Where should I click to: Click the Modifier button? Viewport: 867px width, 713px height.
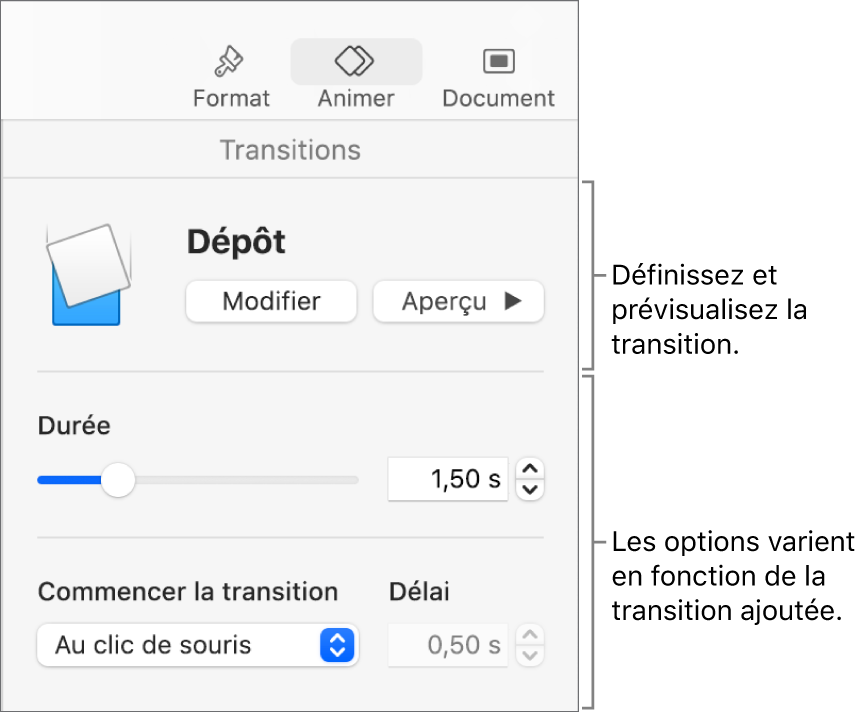coord(271,301)
